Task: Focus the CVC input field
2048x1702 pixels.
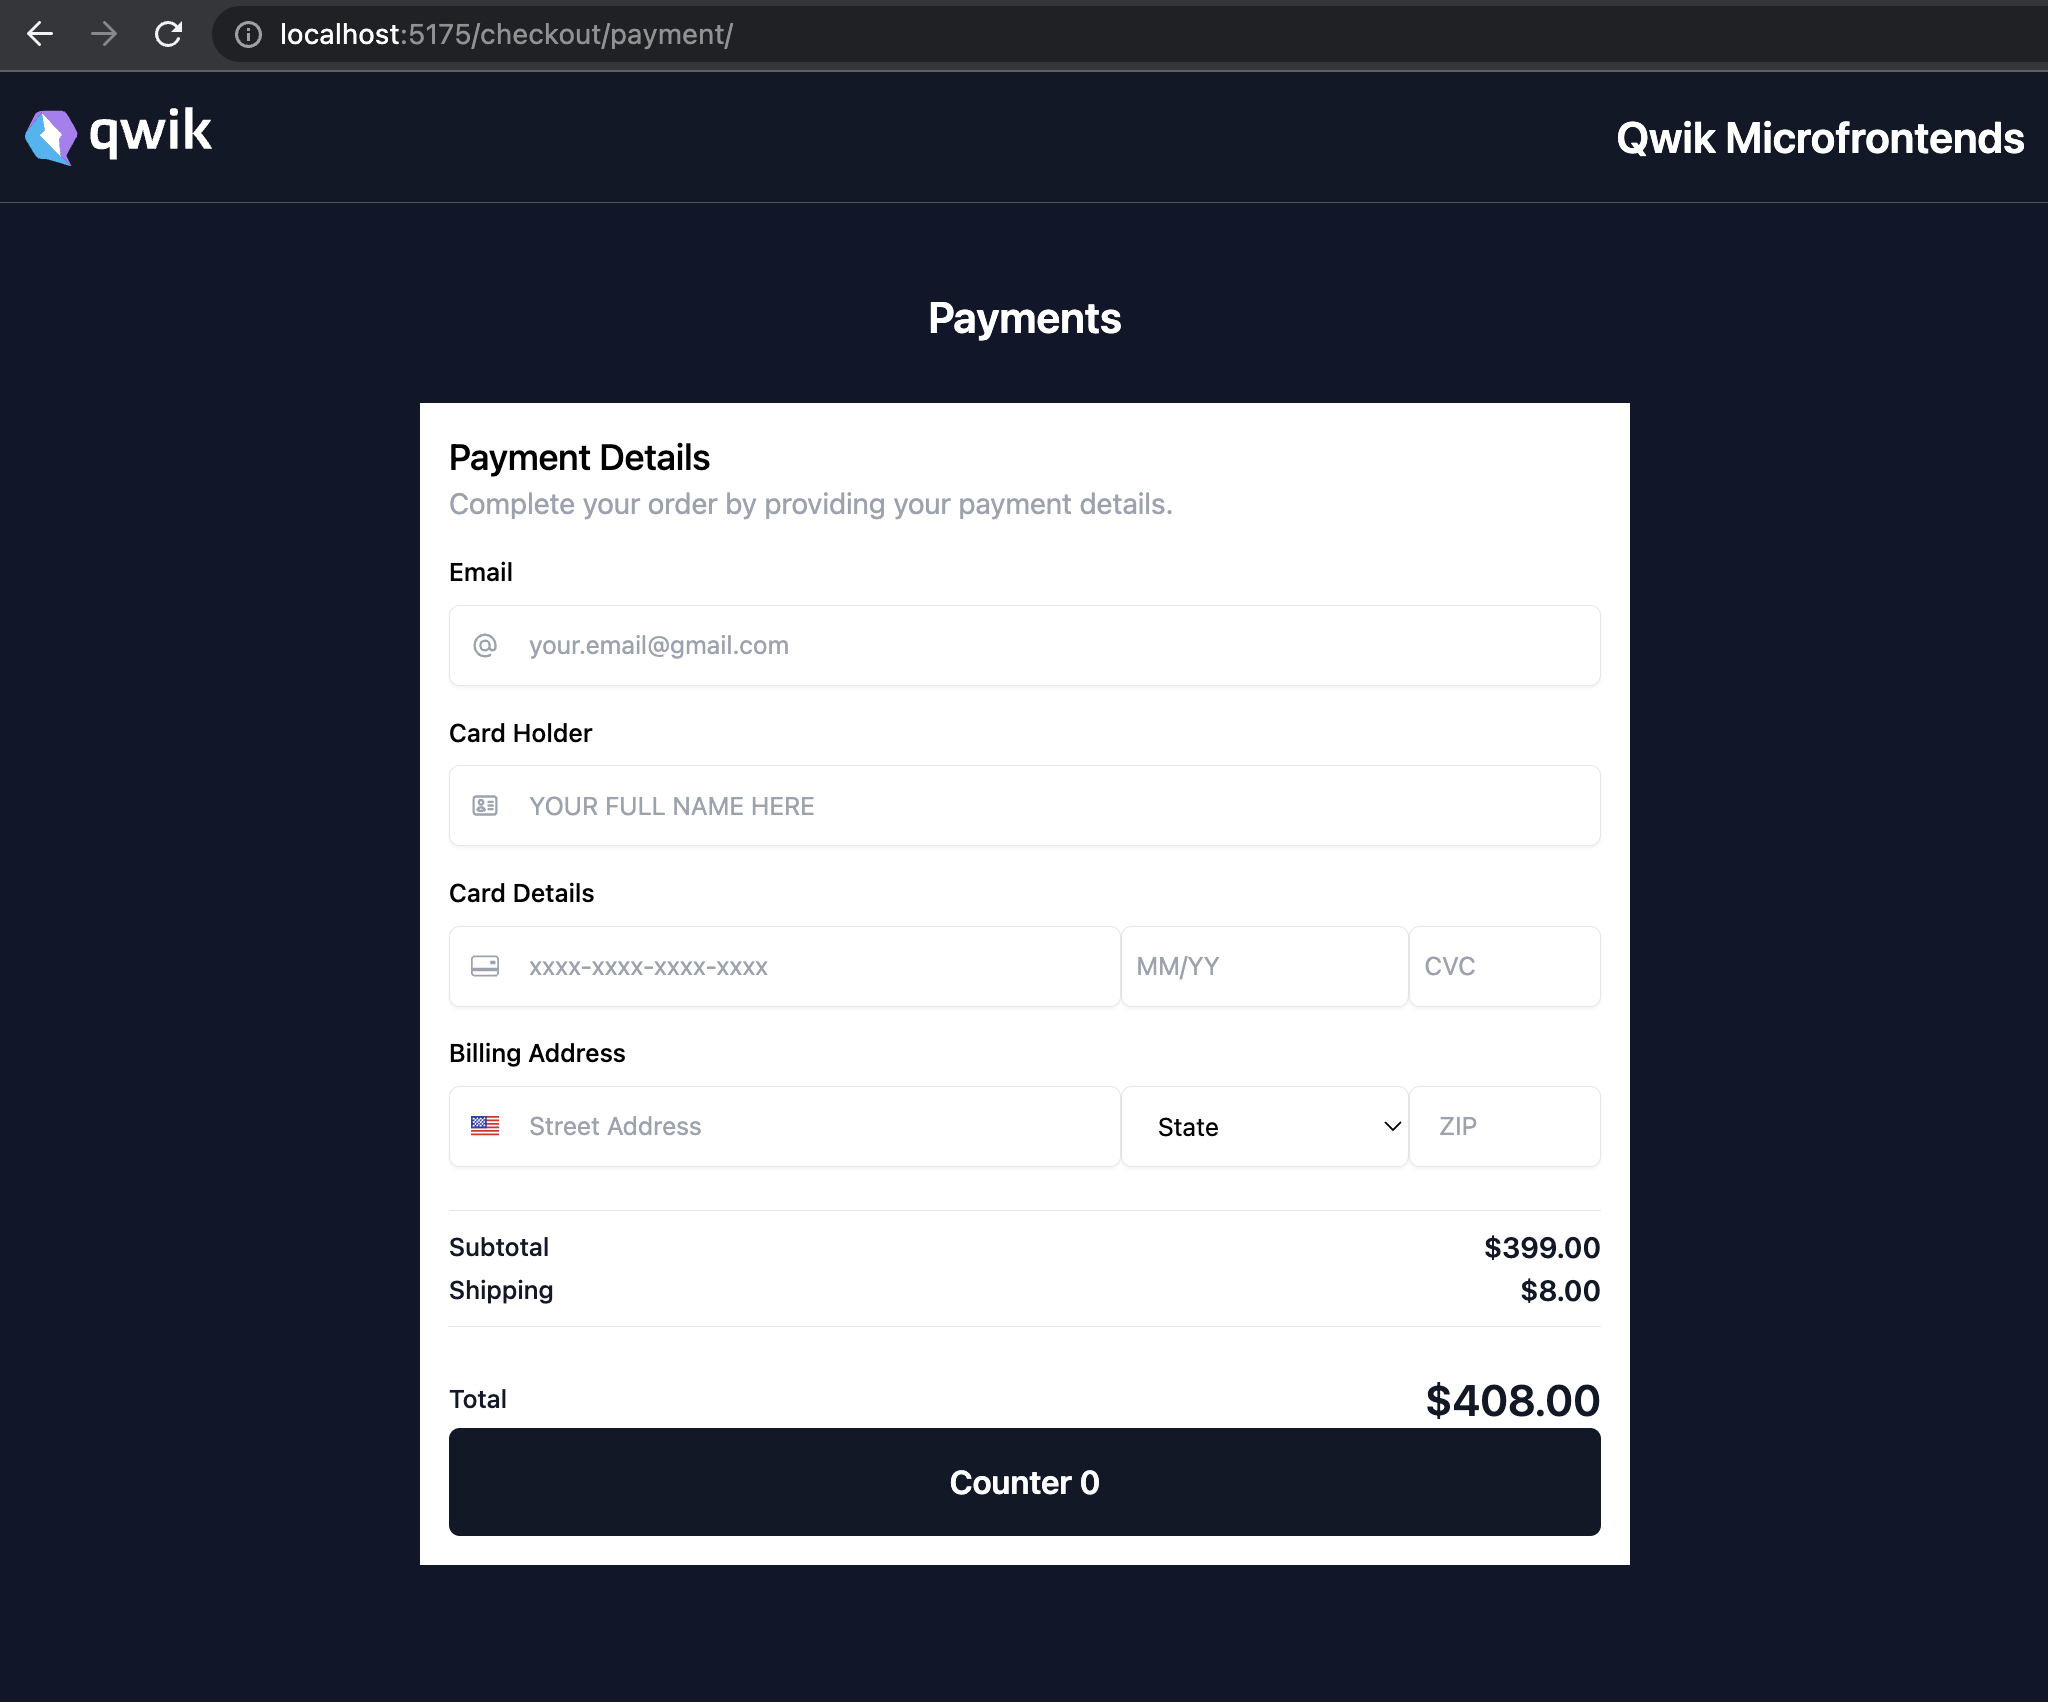Action: point(1504,966)
